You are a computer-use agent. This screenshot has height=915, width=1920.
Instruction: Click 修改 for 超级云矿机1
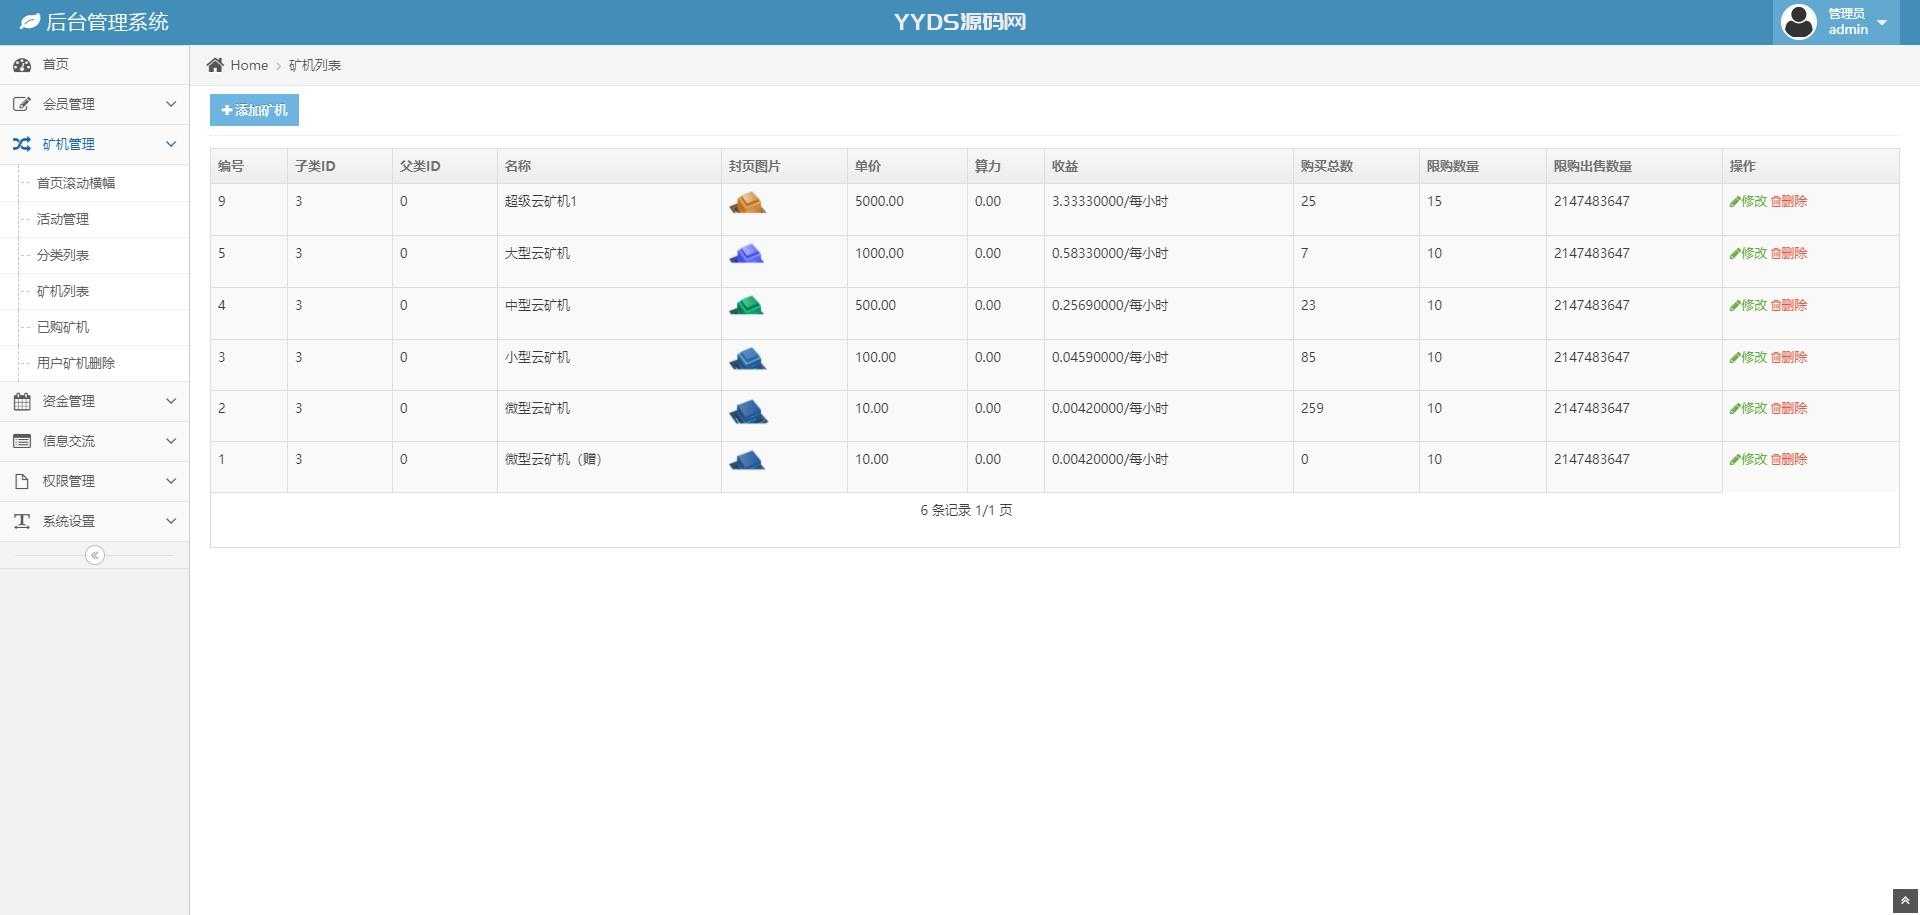[x=1748, y=201]
